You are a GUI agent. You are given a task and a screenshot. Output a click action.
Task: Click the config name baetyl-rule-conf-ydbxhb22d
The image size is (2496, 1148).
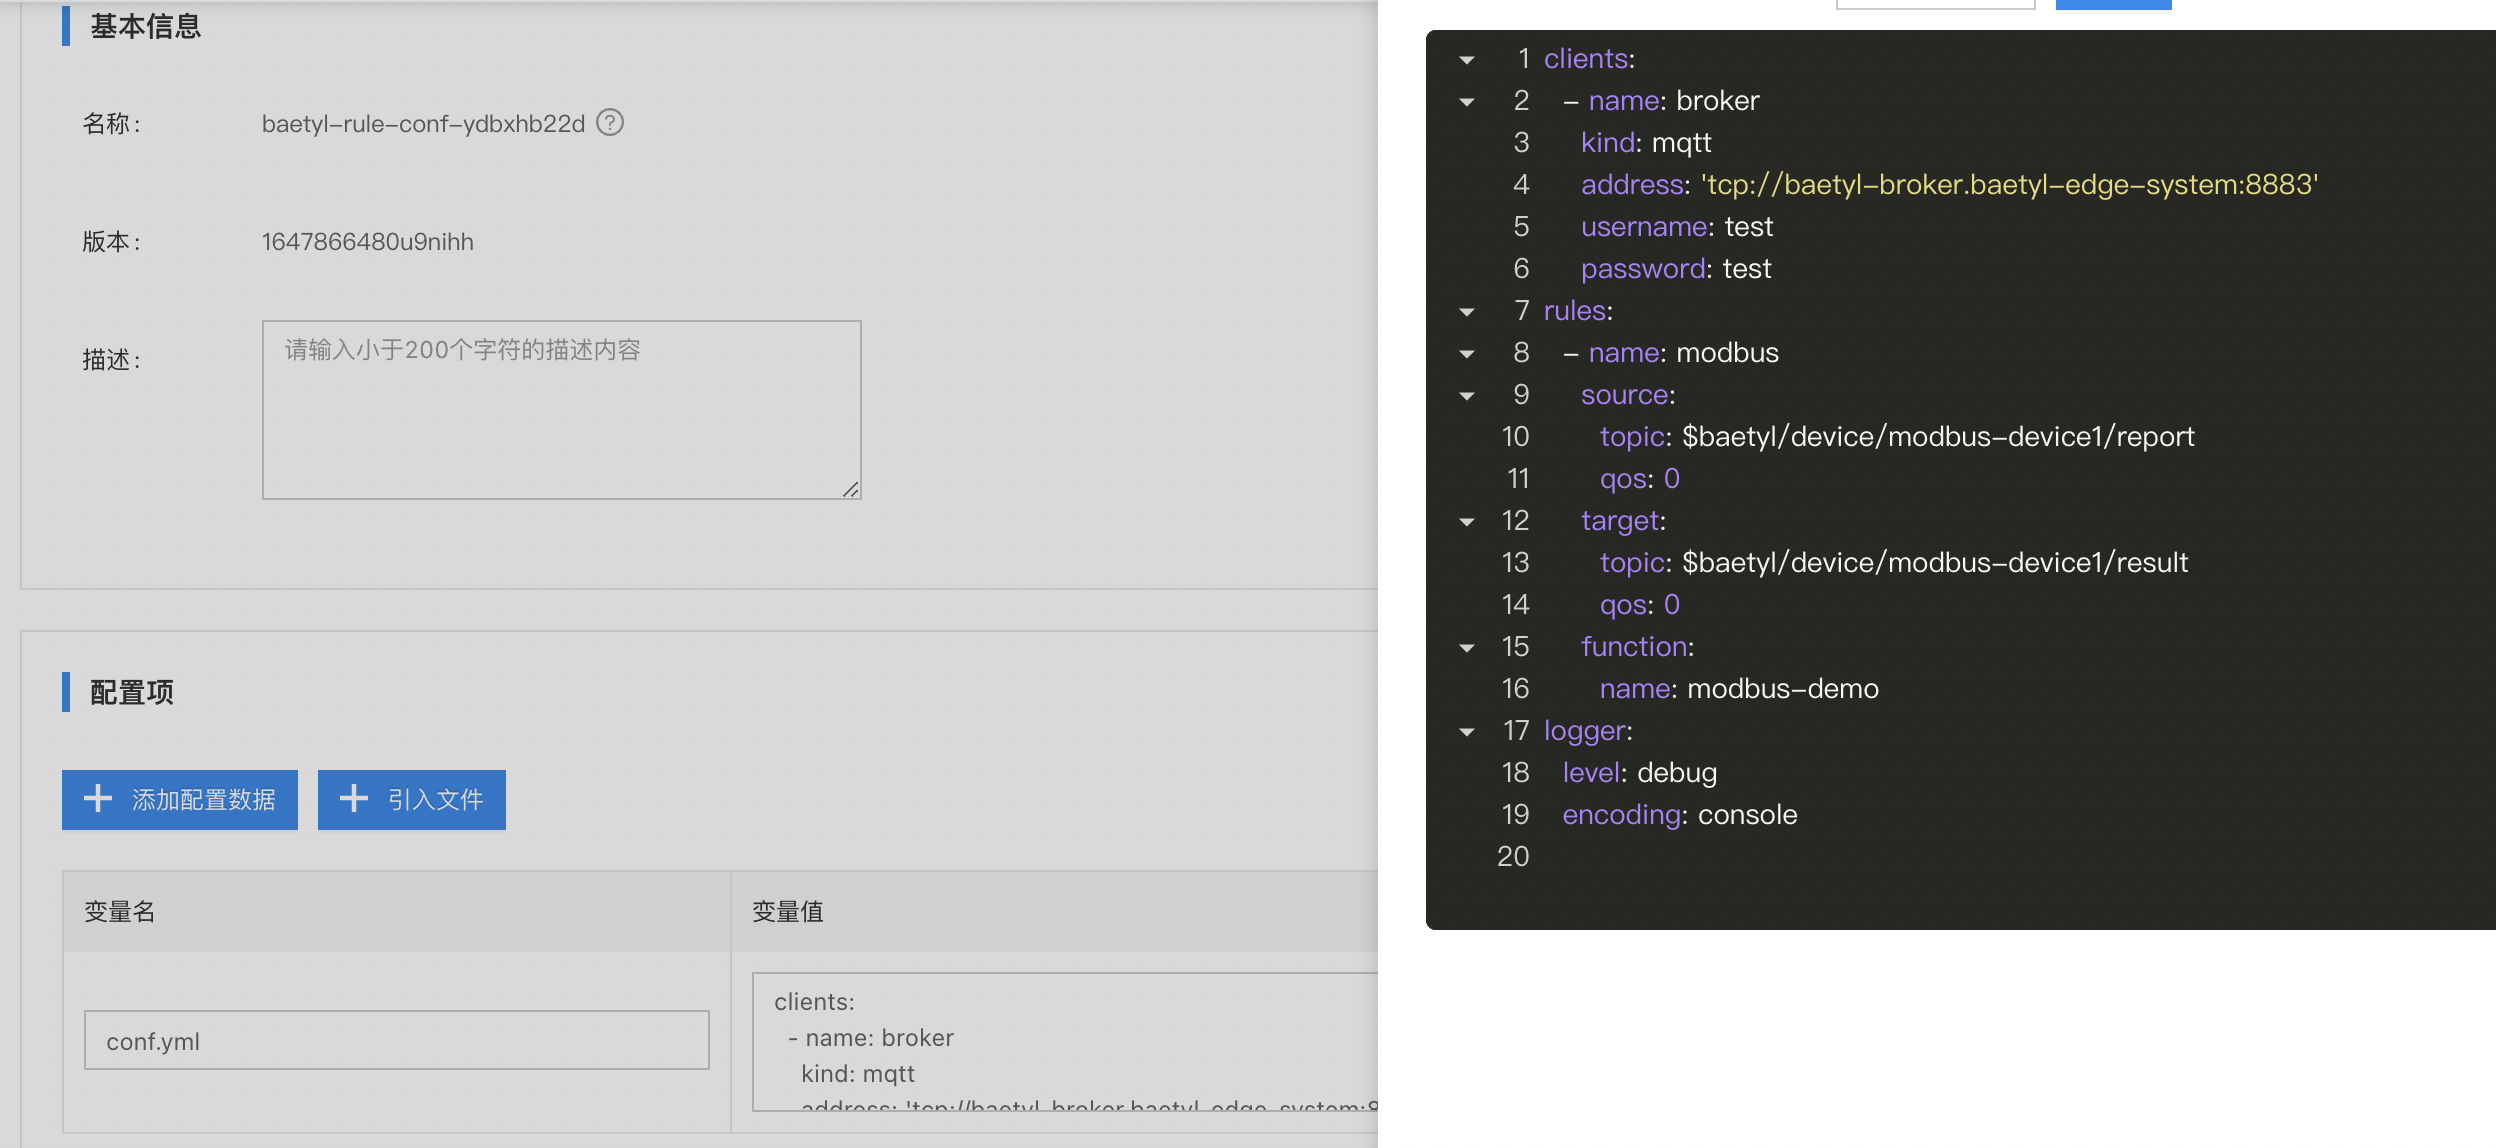pyautogui.click(x=423, y=124)
